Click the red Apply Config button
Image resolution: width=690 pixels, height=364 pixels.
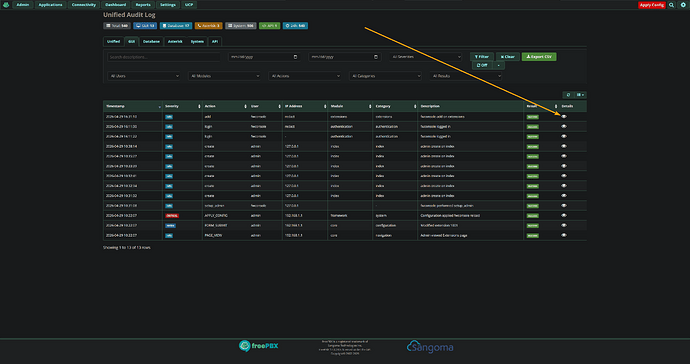click(x=652, y=5)
